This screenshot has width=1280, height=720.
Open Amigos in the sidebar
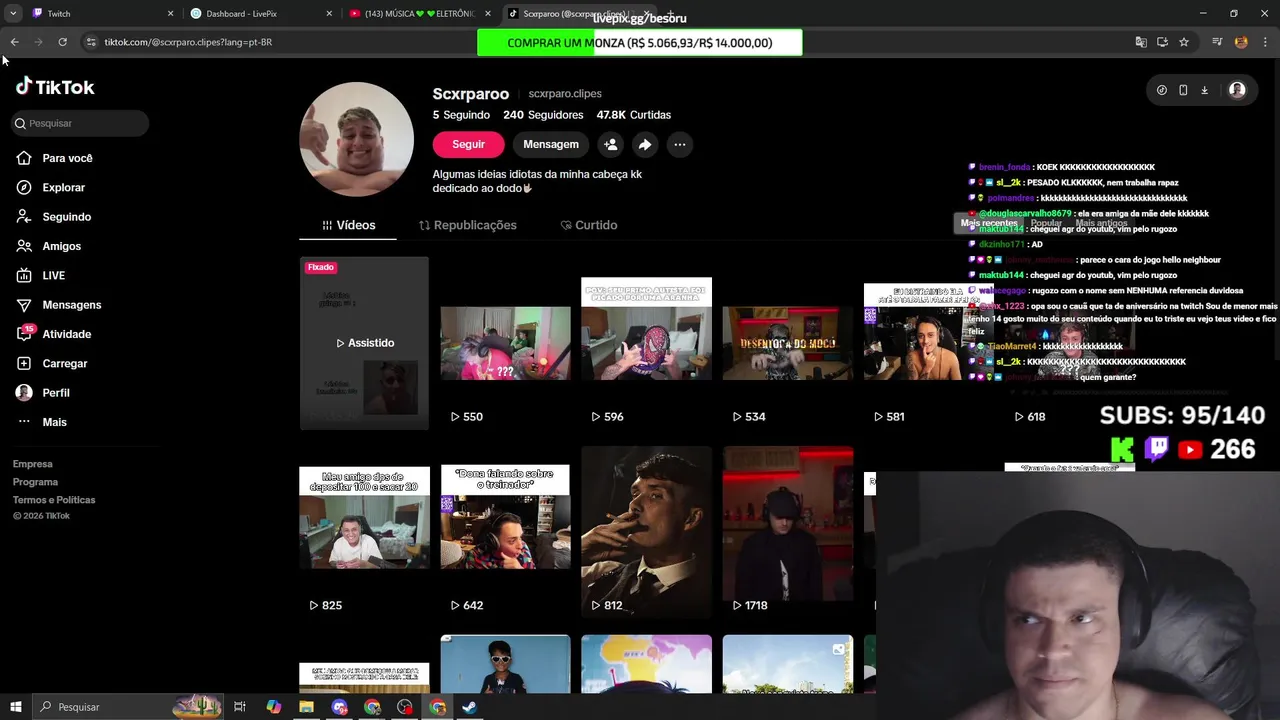point(61,246)
